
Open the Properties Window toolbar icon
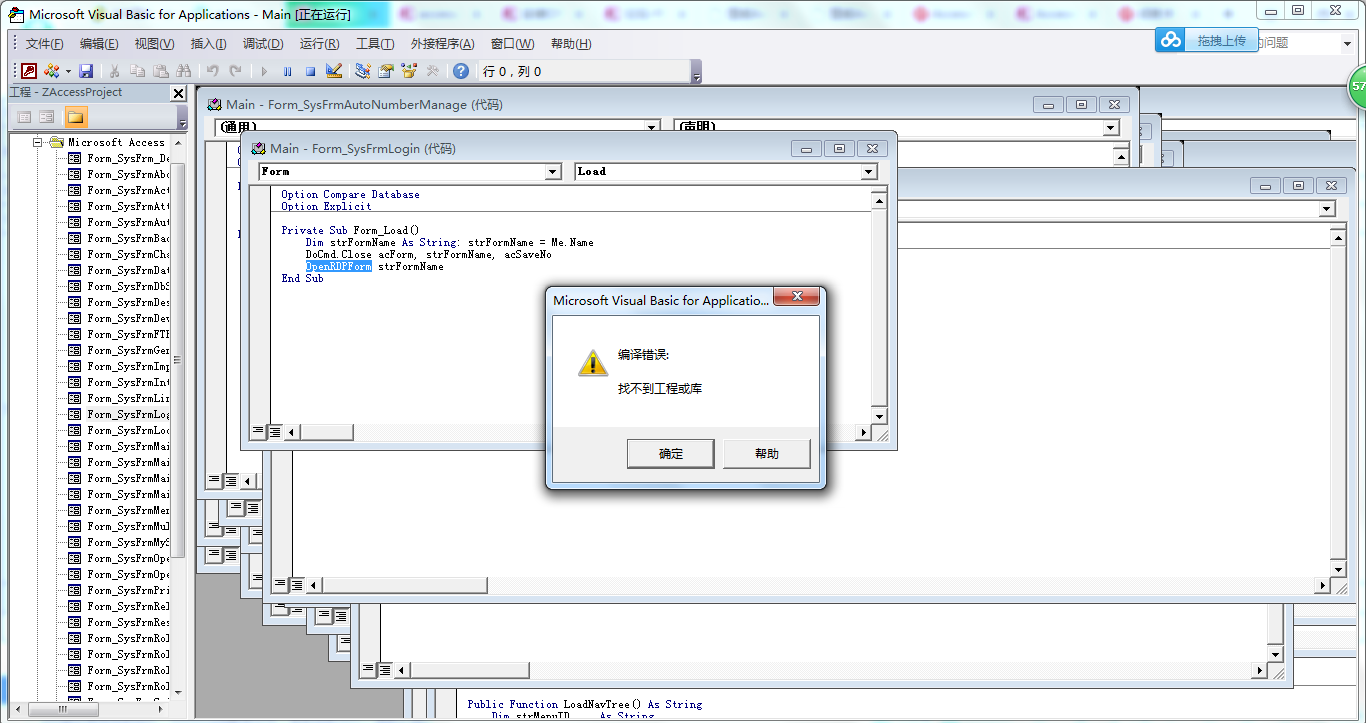coord(386,71)
